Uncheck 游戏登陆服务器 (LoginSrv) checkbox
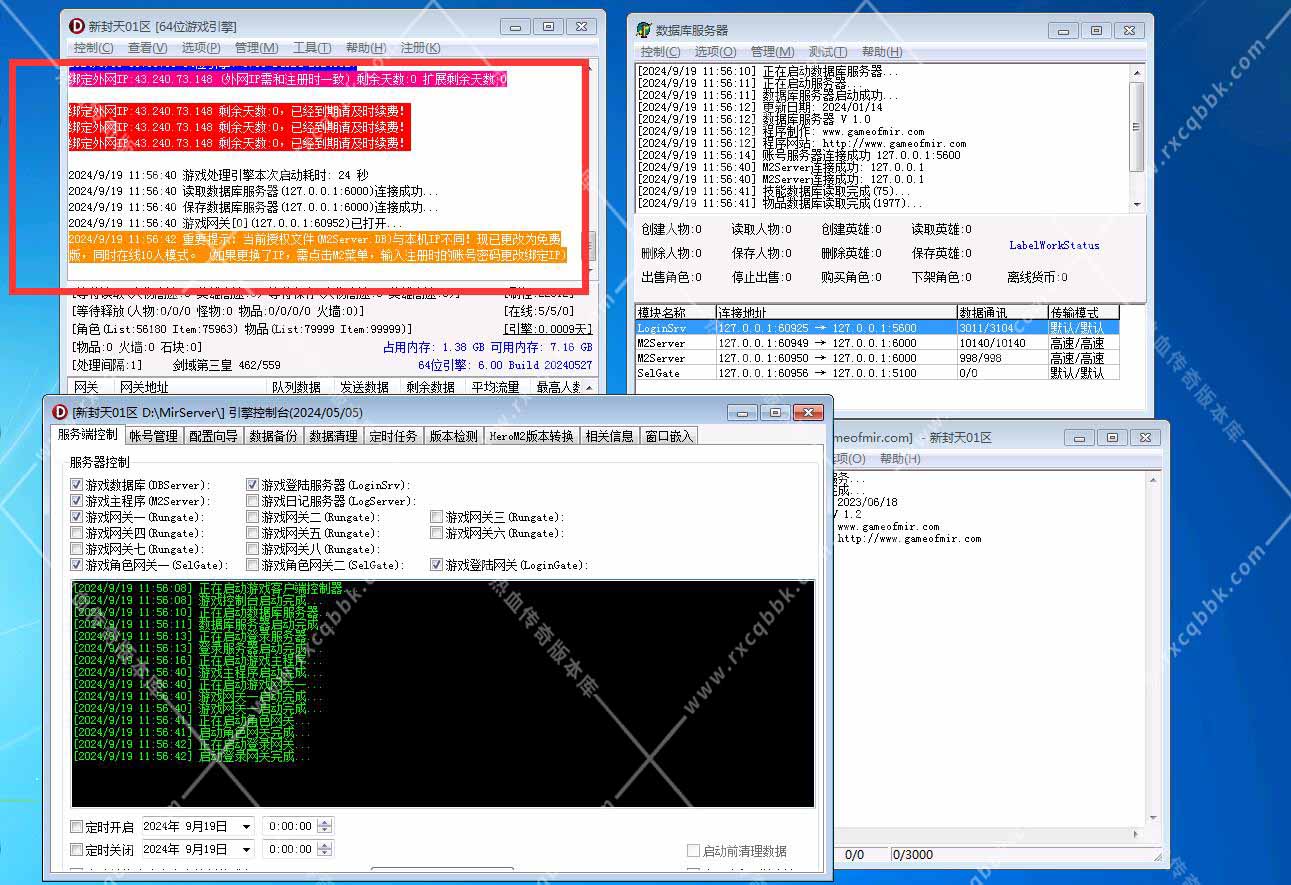The height and width of the screenshot is (885, 1291). pos(253,485)
